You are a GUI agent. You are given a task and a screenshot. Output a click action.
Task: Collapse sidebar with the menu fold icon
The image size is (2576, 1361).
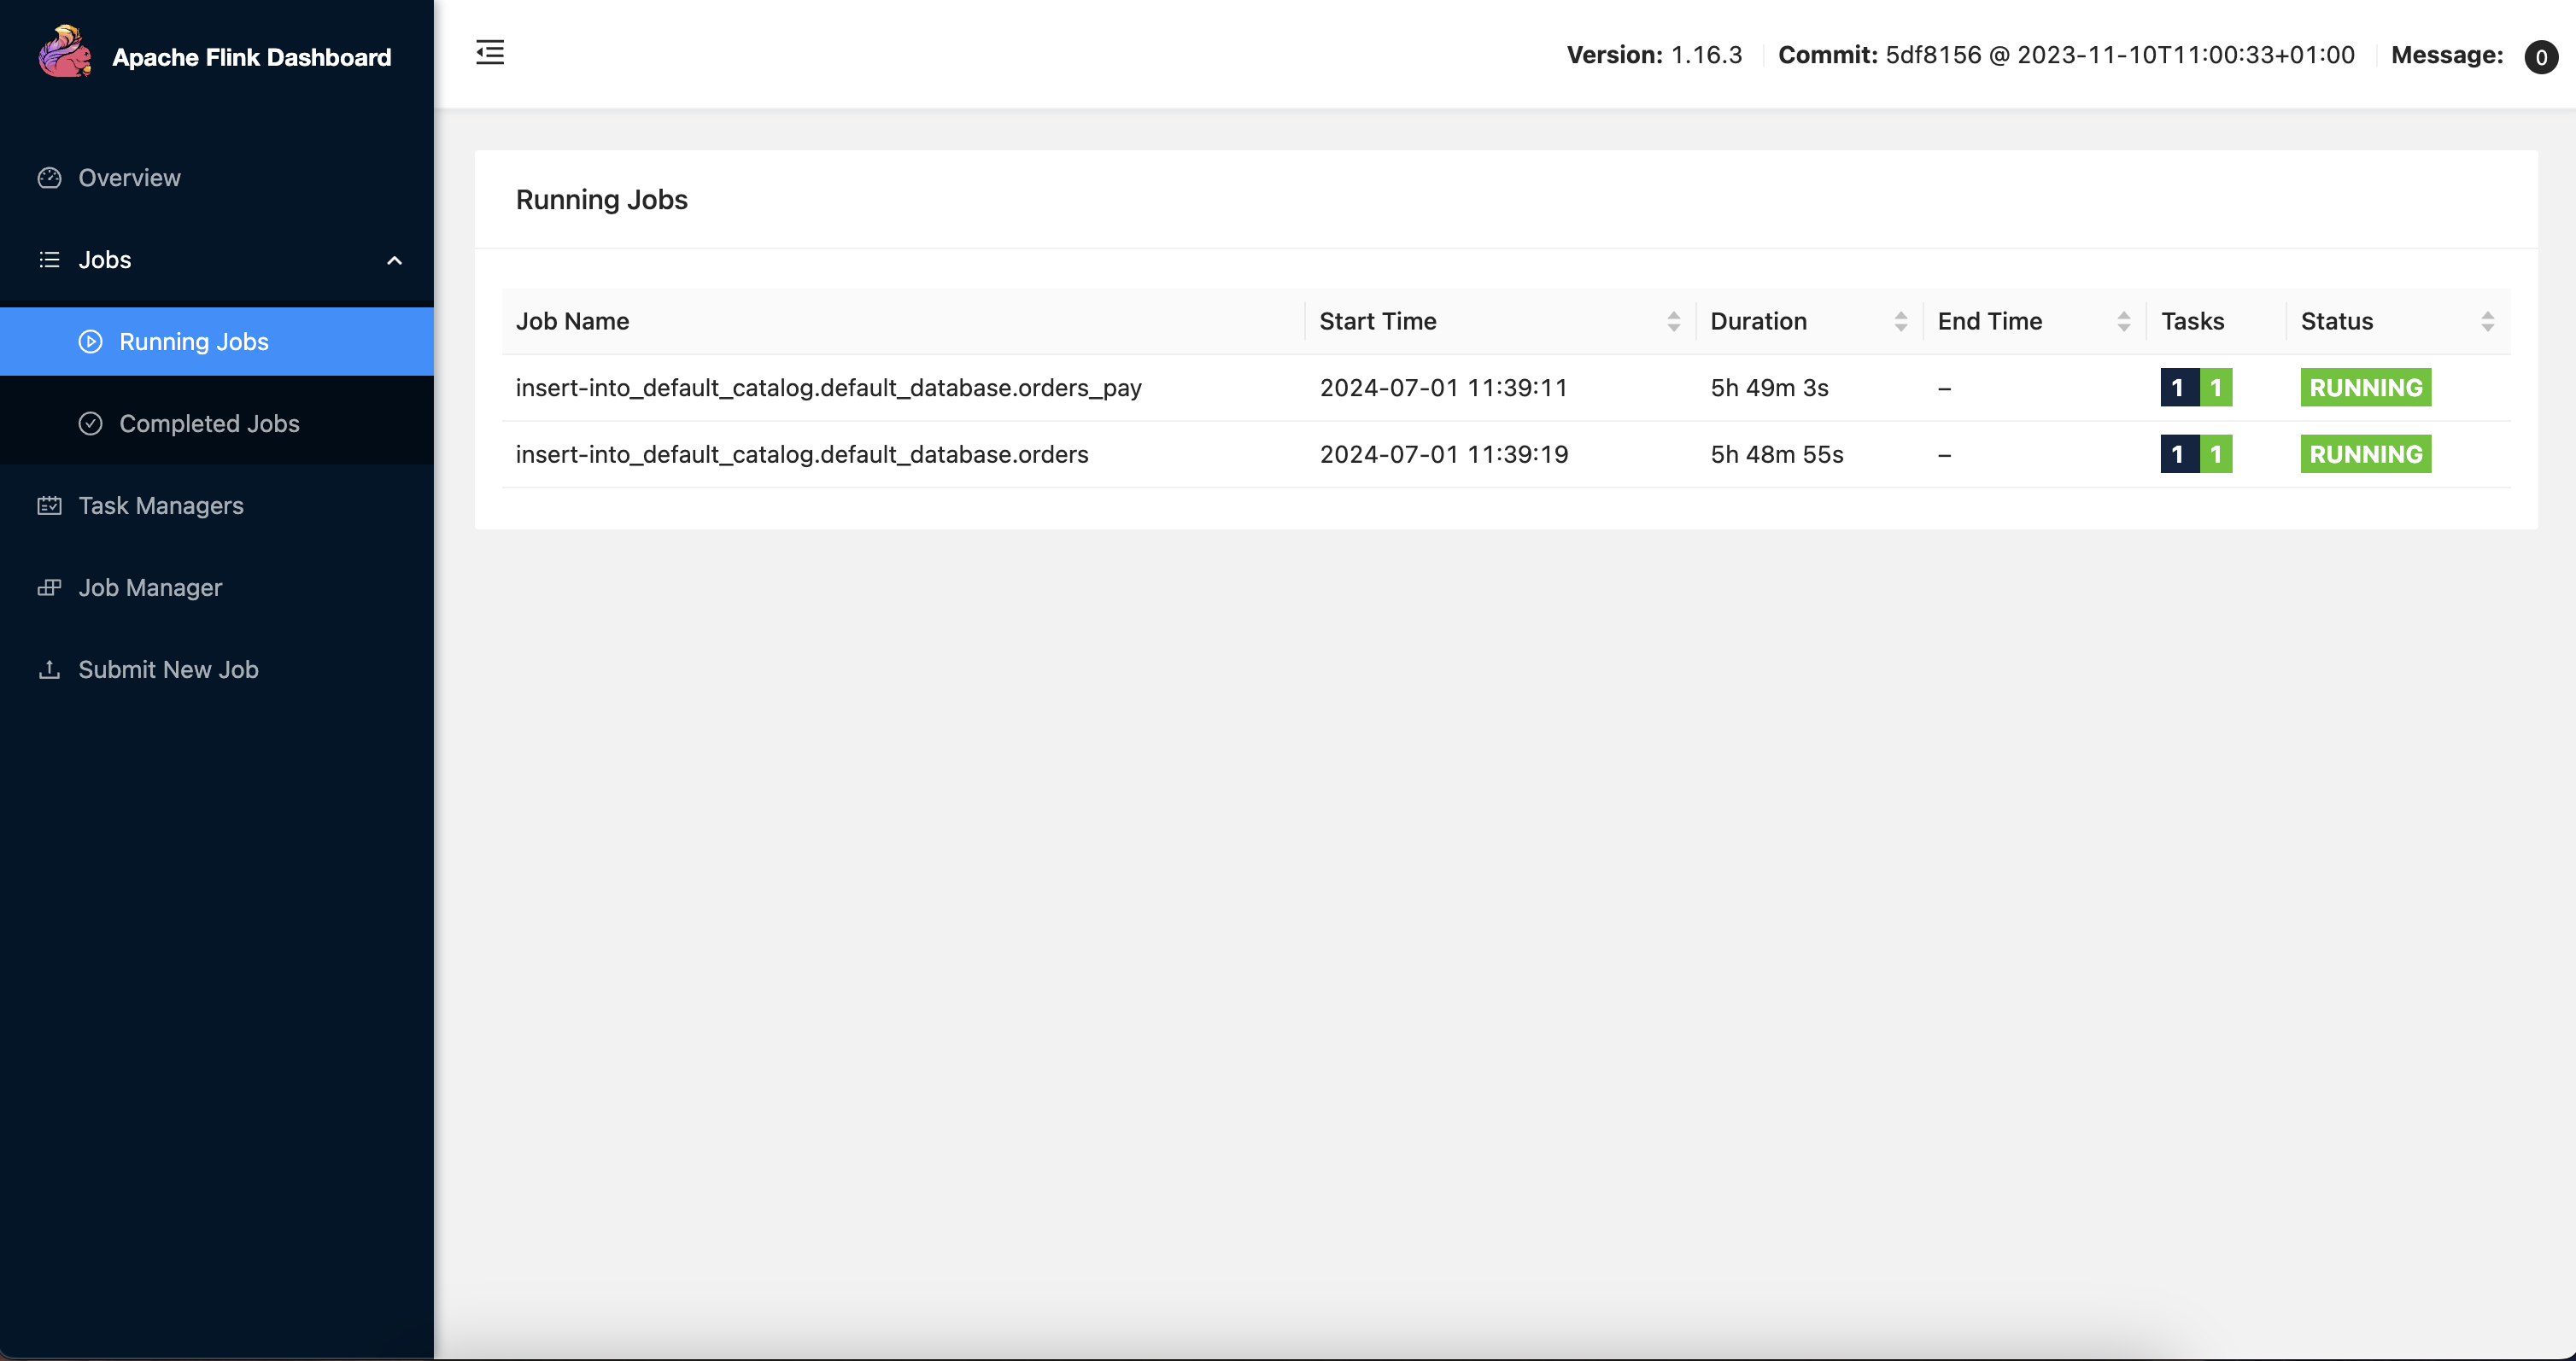click(x=490, y=52)
